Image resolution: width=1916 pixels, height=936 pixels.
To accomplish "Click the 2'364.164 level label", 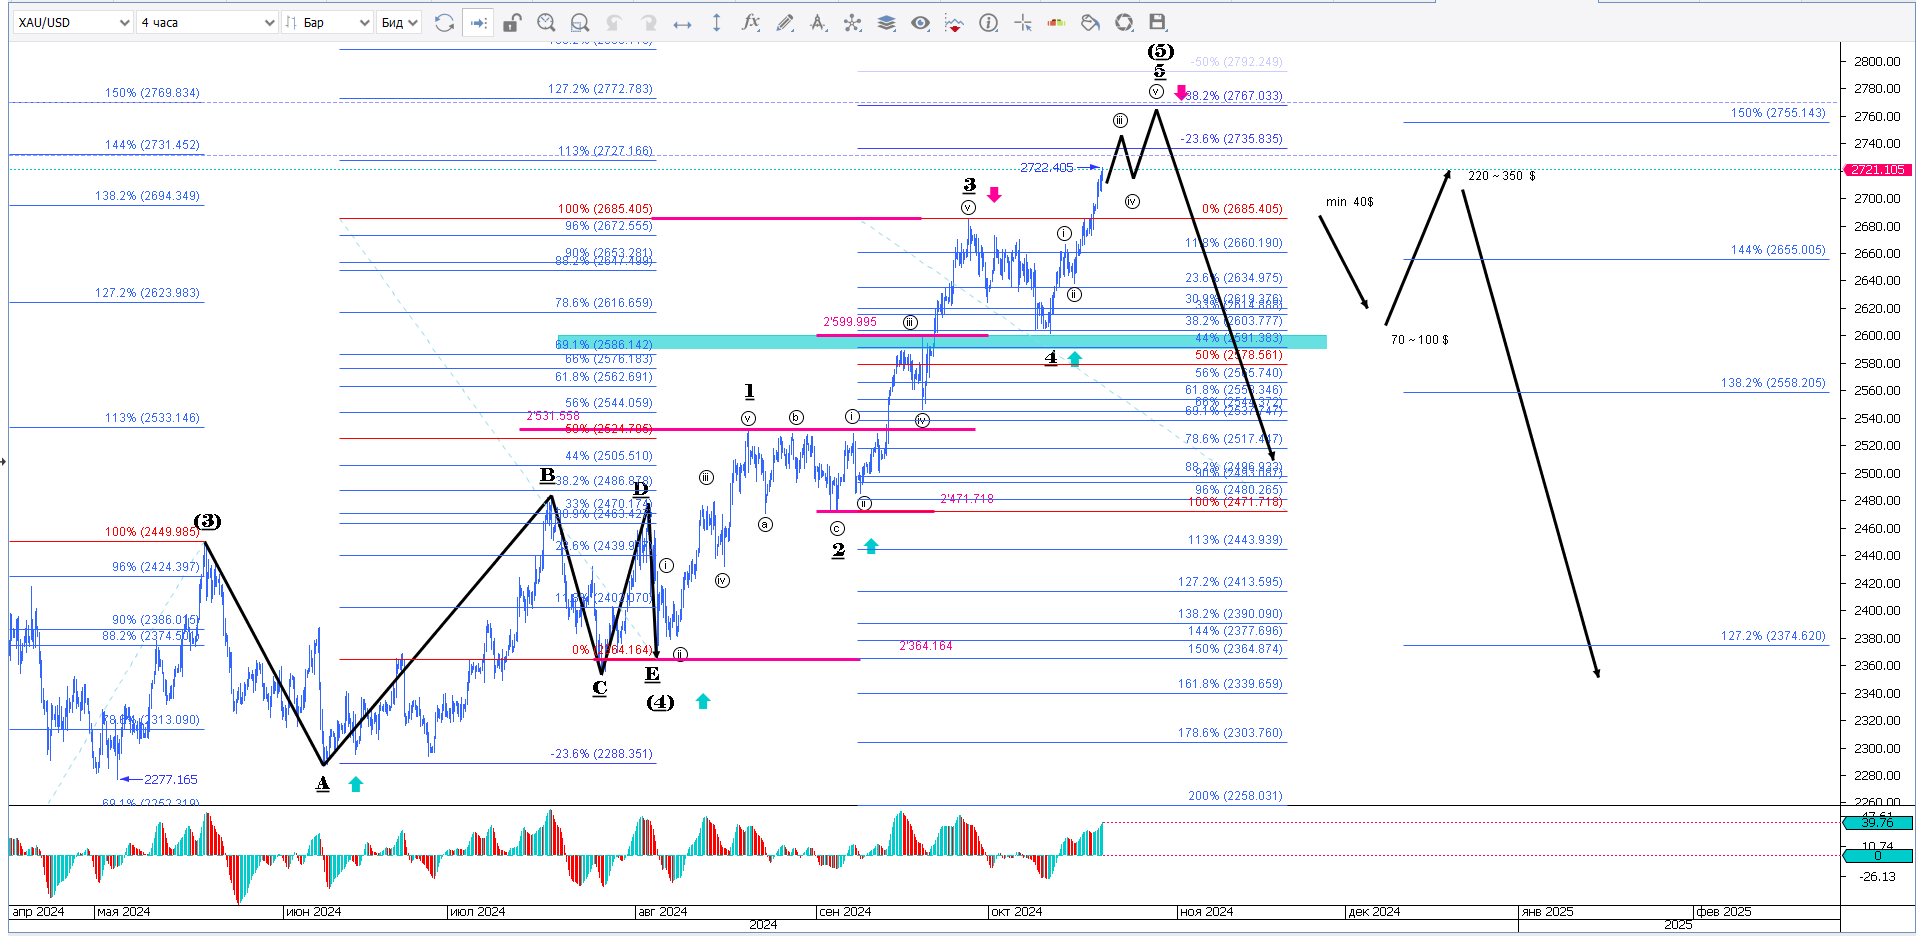I will [926, 646].
